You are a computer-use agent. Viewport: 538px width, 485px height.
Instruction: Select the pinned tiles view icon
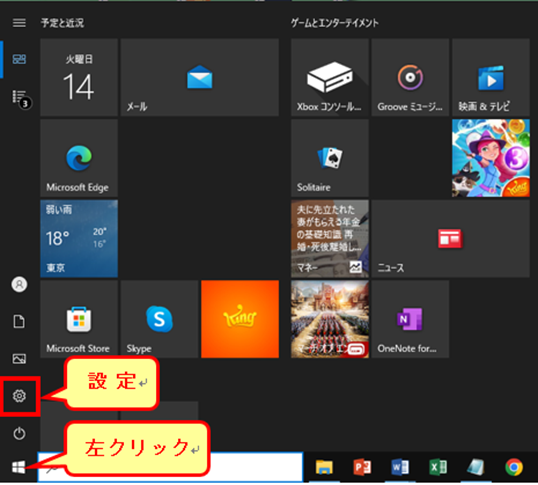[x=19, y=59]
